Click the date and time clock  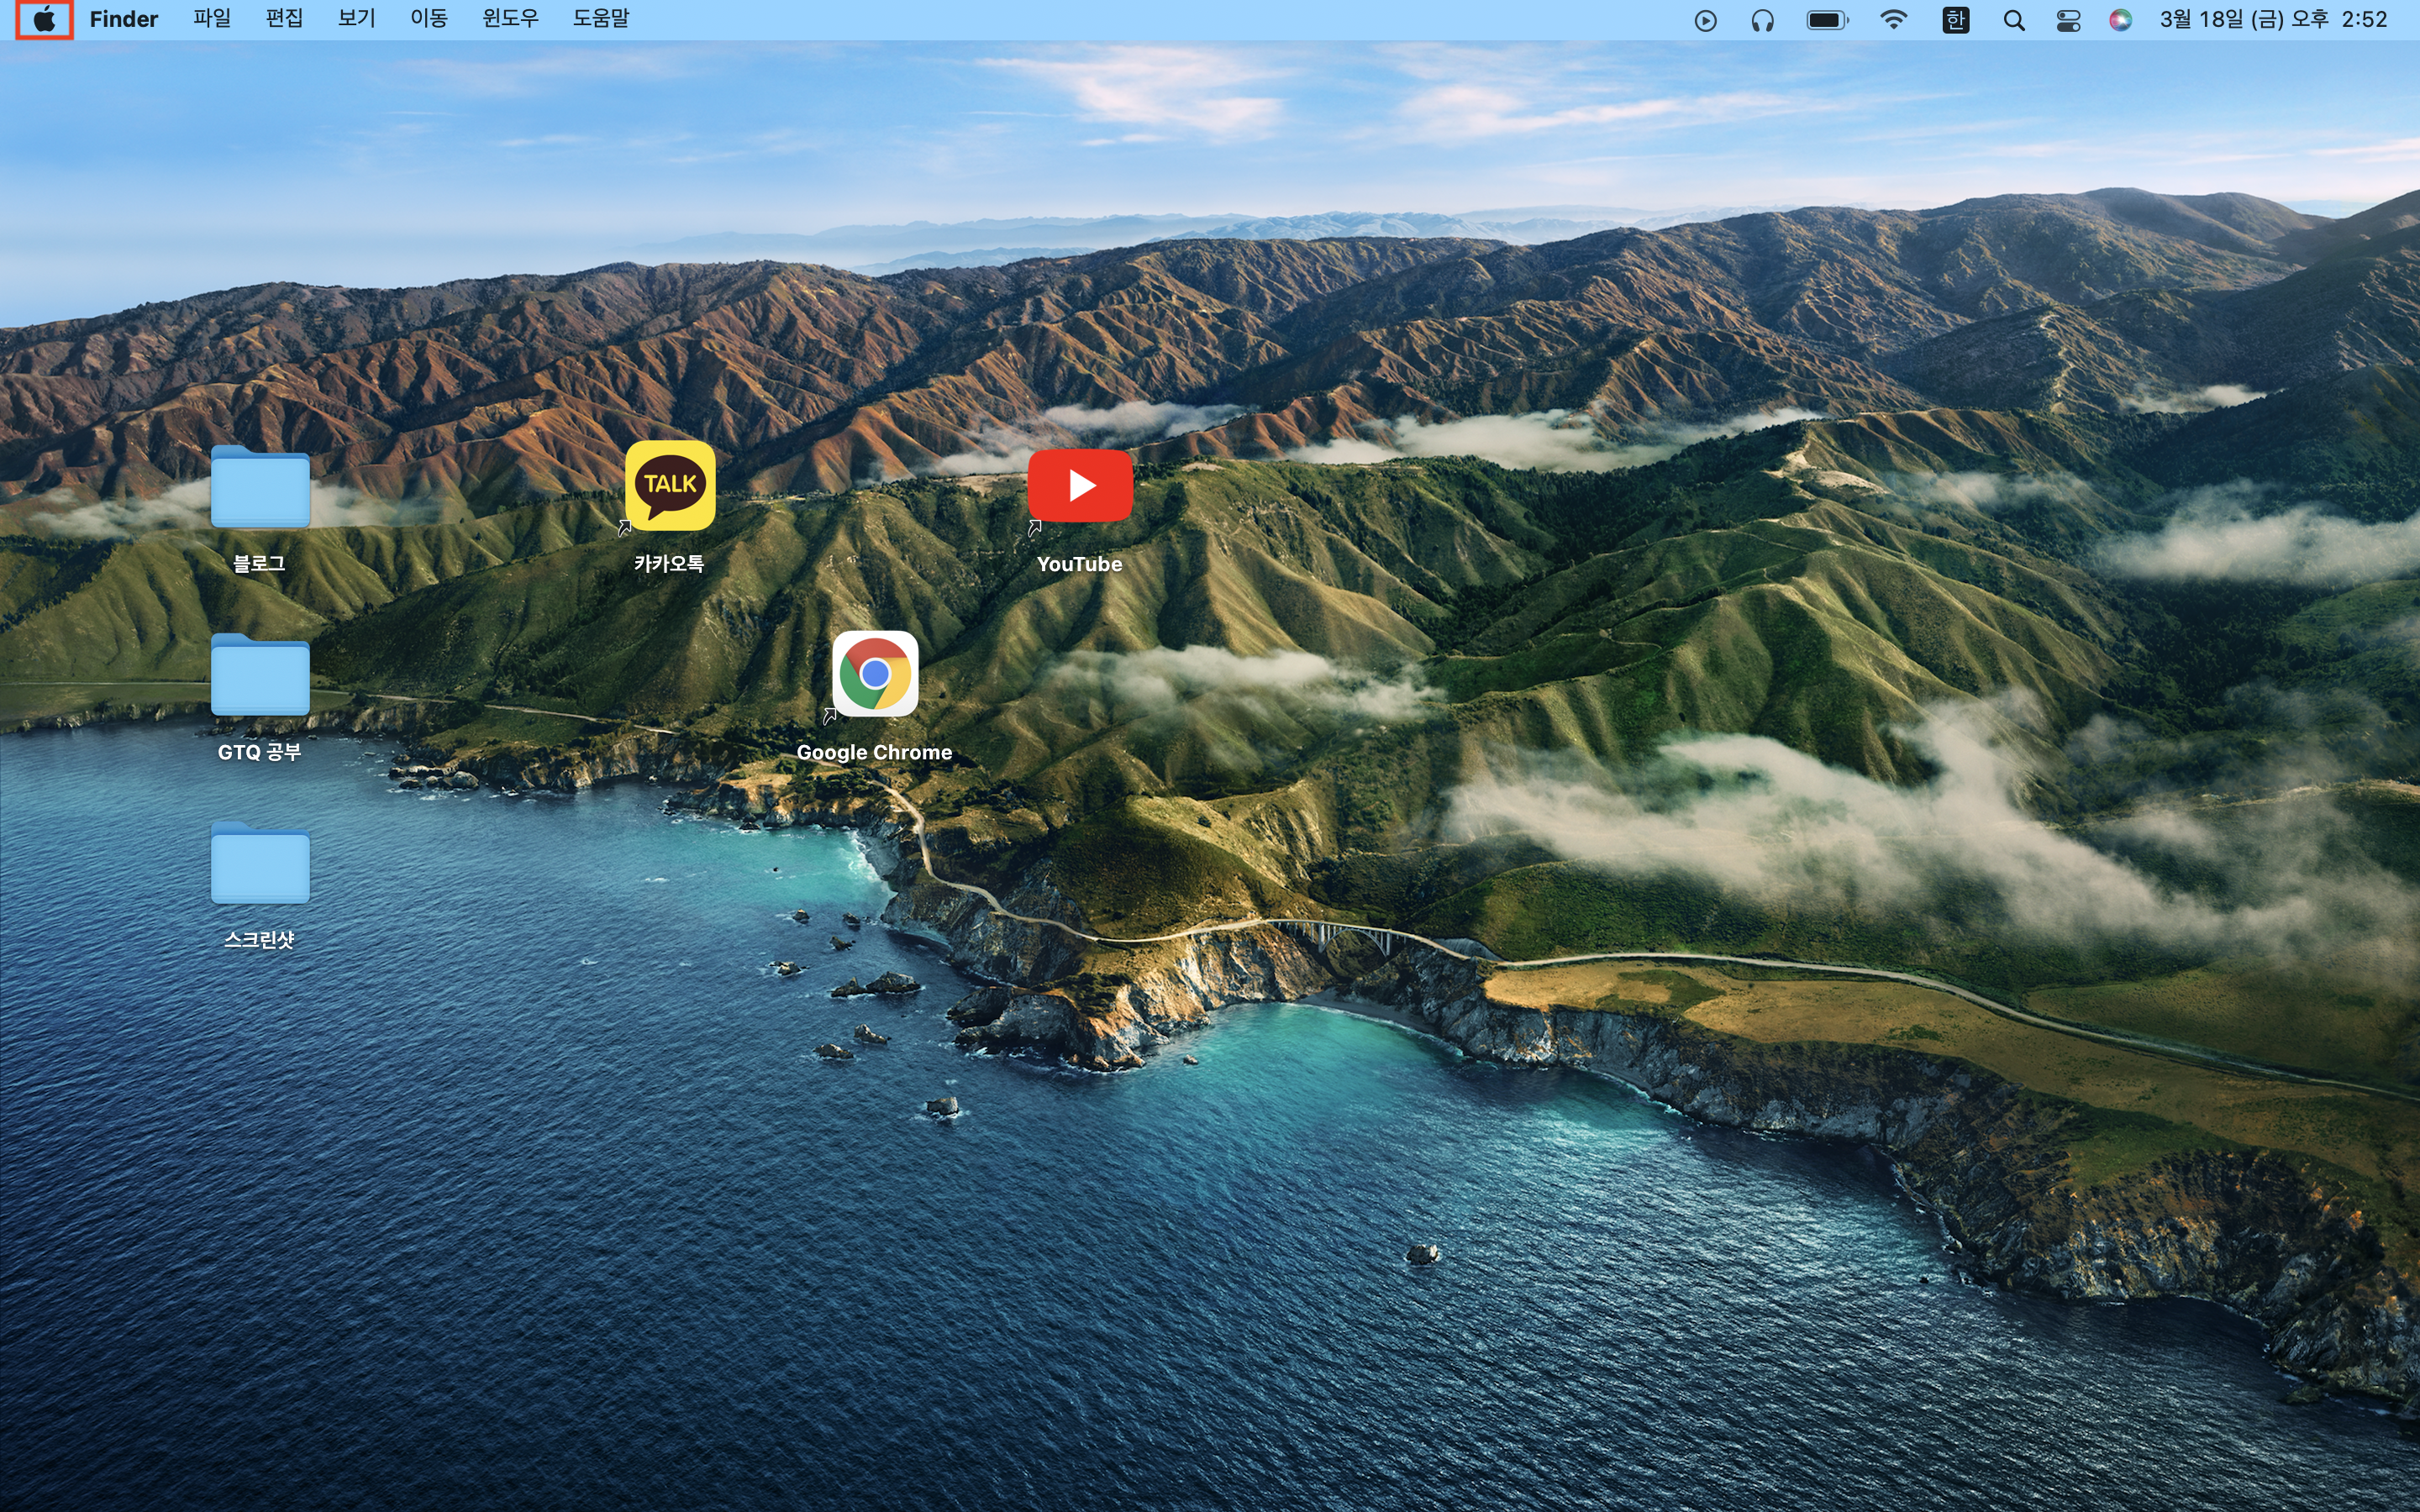pyautogui.click(x=2273, y=19)
